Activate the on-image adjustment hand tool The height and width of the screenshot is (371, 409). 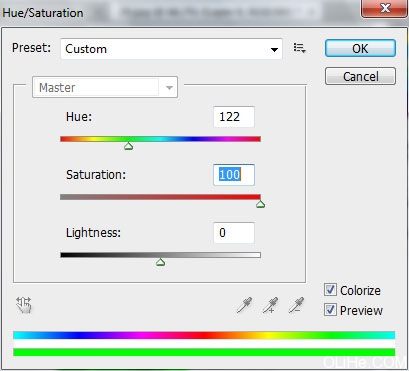pyautogui.click(x=24, y=305)
